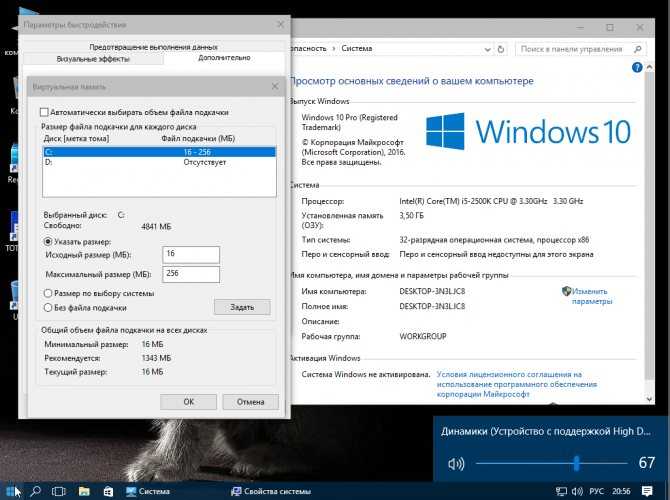This screenshot has height=500, width=670.
Task: Click Рекомендуется 1343 МБ value
Action: tap(156, 358)
